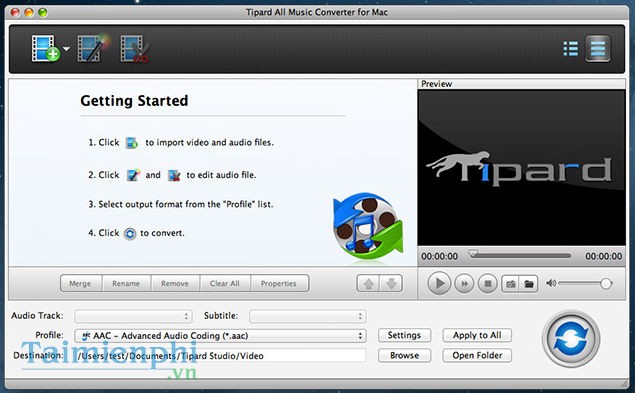The width and height of the screenshot is (635, 393).
Task: Click the Open Folder button
Action: 477,355
